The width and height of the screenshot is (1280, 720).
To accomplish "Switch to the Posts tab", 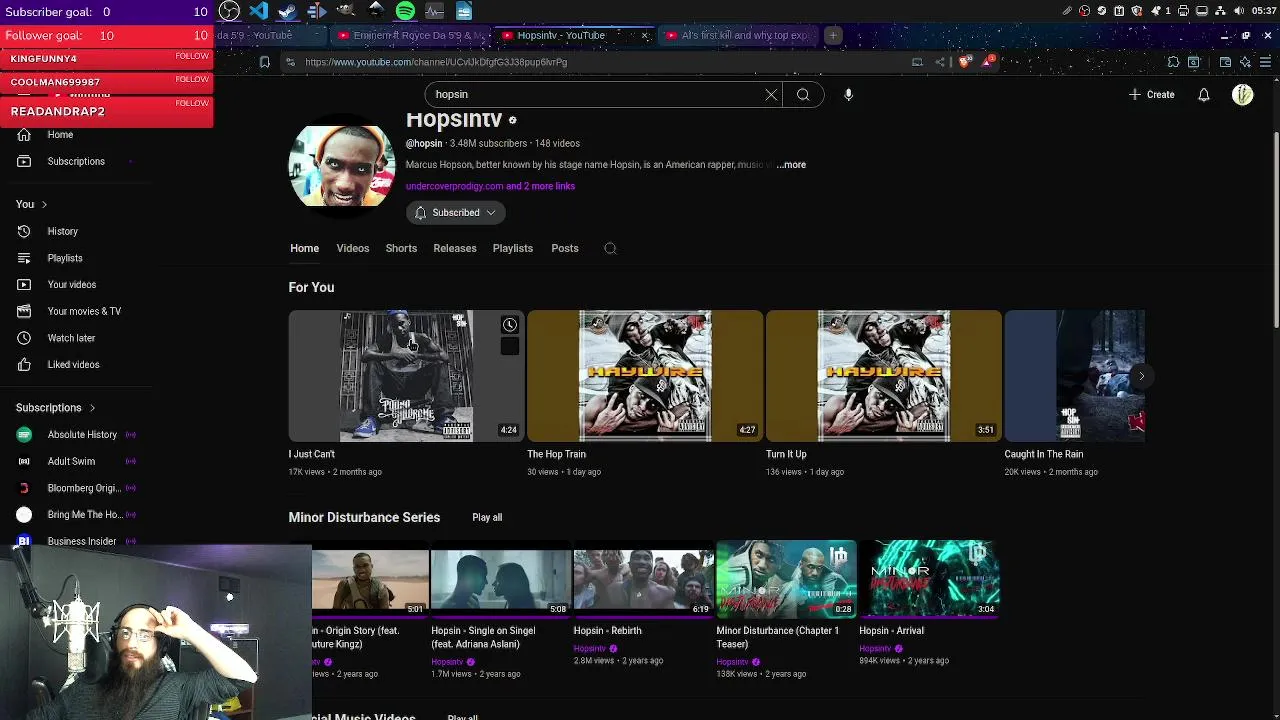I will click(x=565, y=249).
